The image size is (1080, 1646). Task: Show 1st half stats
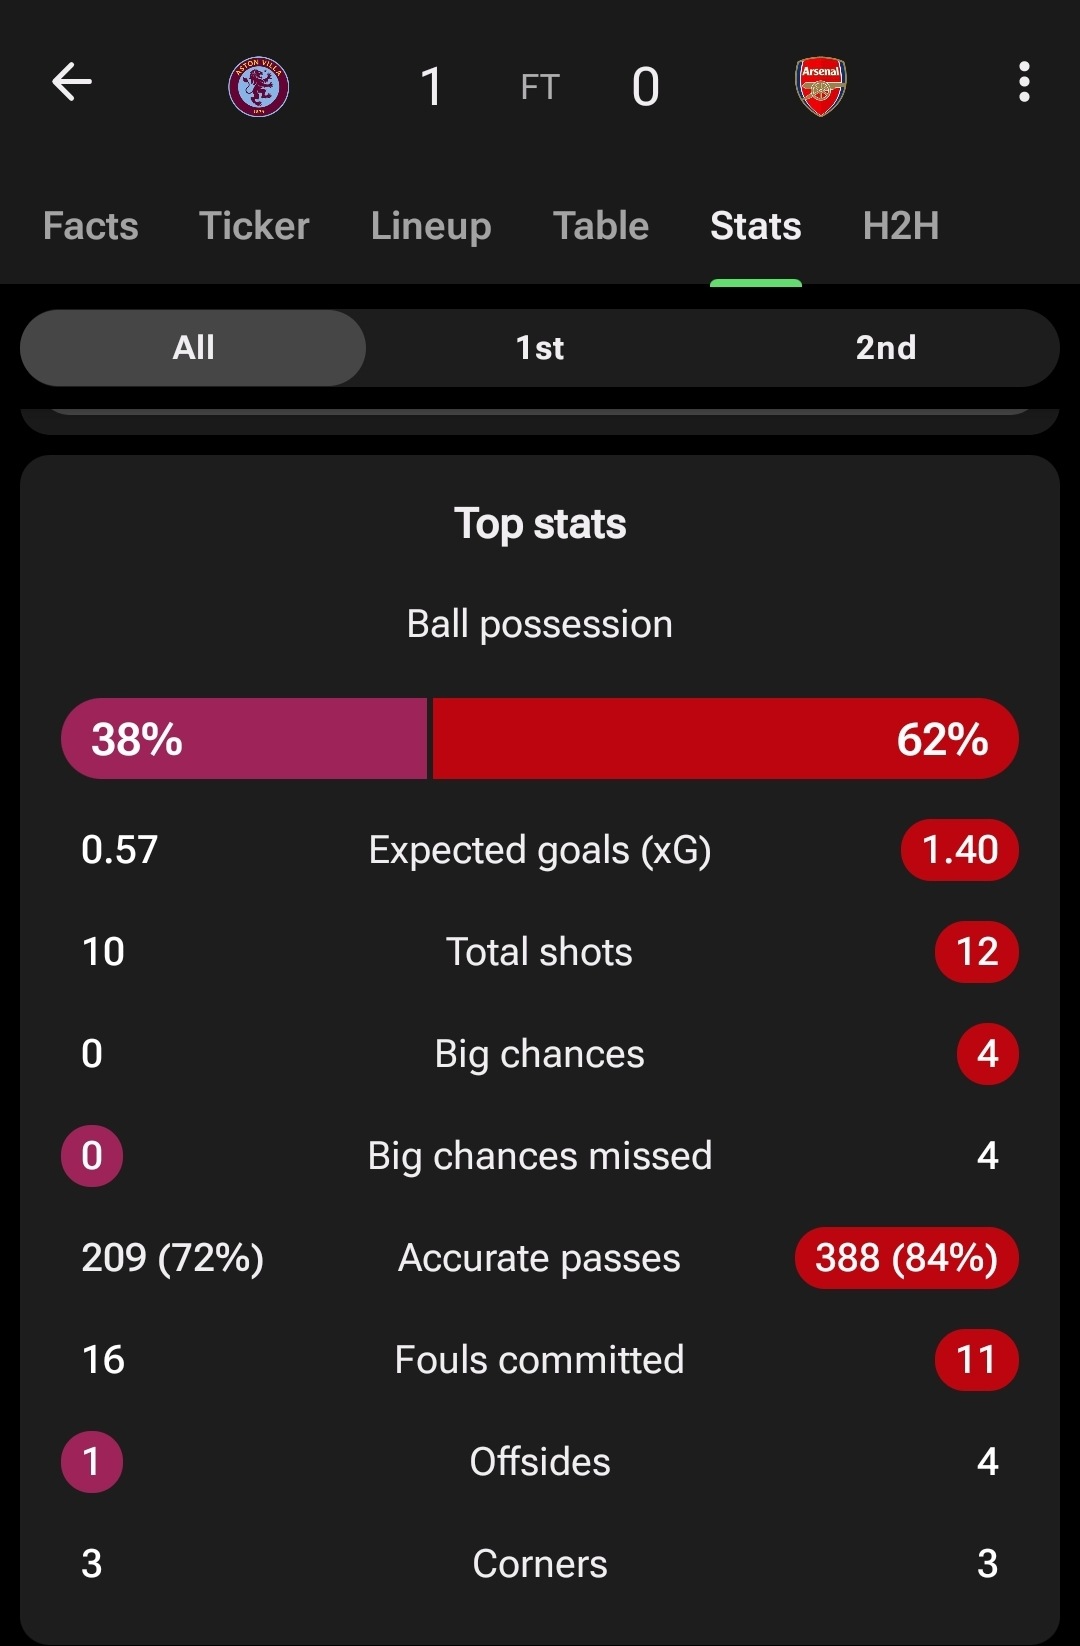pyautogui.click(x=540, y=348)
